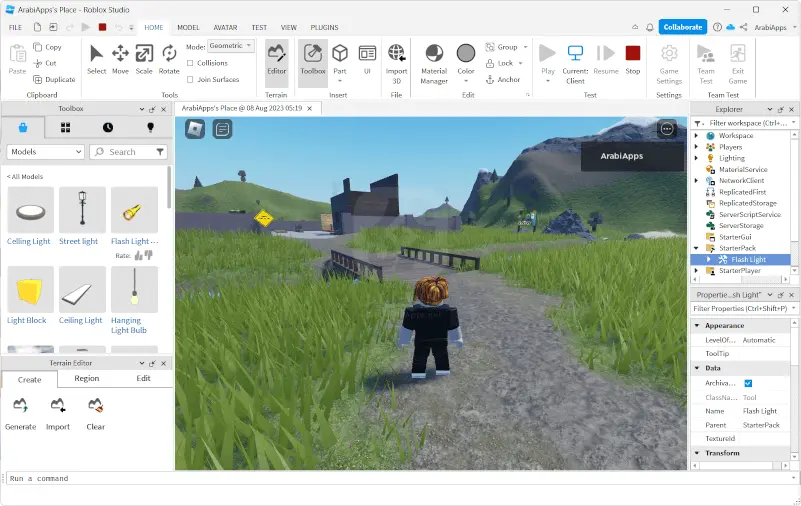Open the Terrain Editor from ribbon
The width and height of the screenshot is (801, 506).
[277, 58]
